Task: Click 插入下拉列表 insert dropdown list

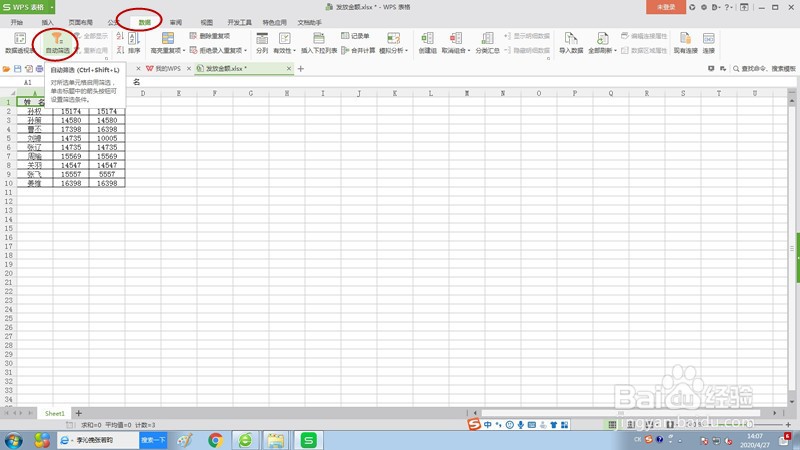Action: click(x=319, y=43)
